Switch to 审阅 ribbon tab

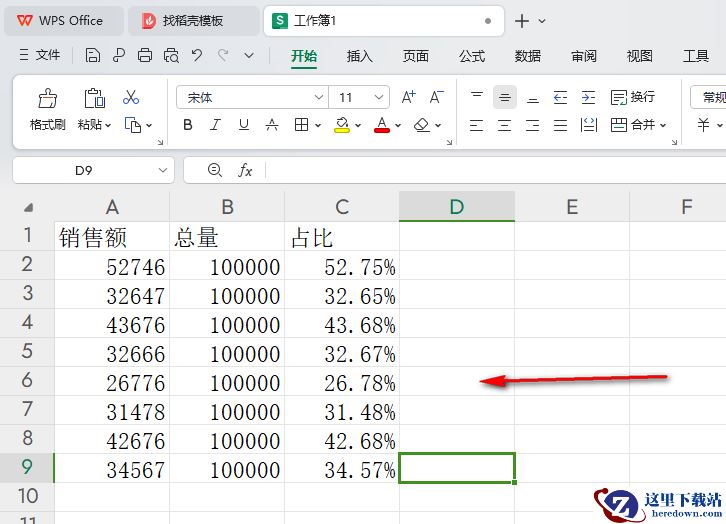584,56
